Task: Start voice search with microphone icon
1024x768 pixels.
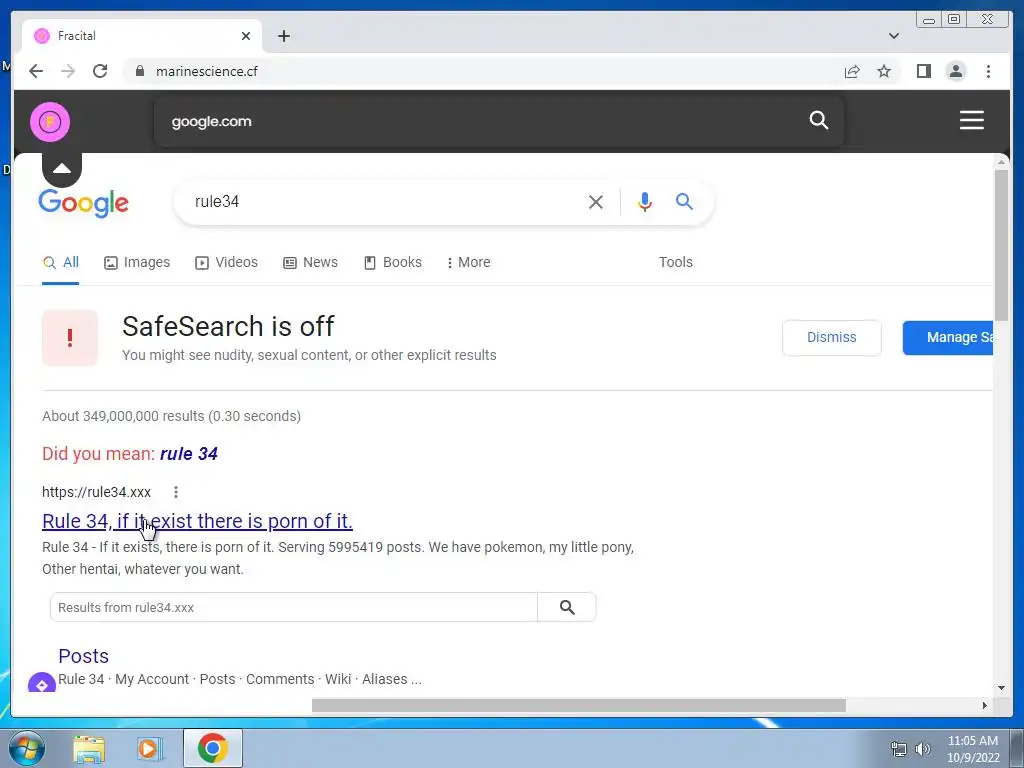Action: [x=645, y=202]
